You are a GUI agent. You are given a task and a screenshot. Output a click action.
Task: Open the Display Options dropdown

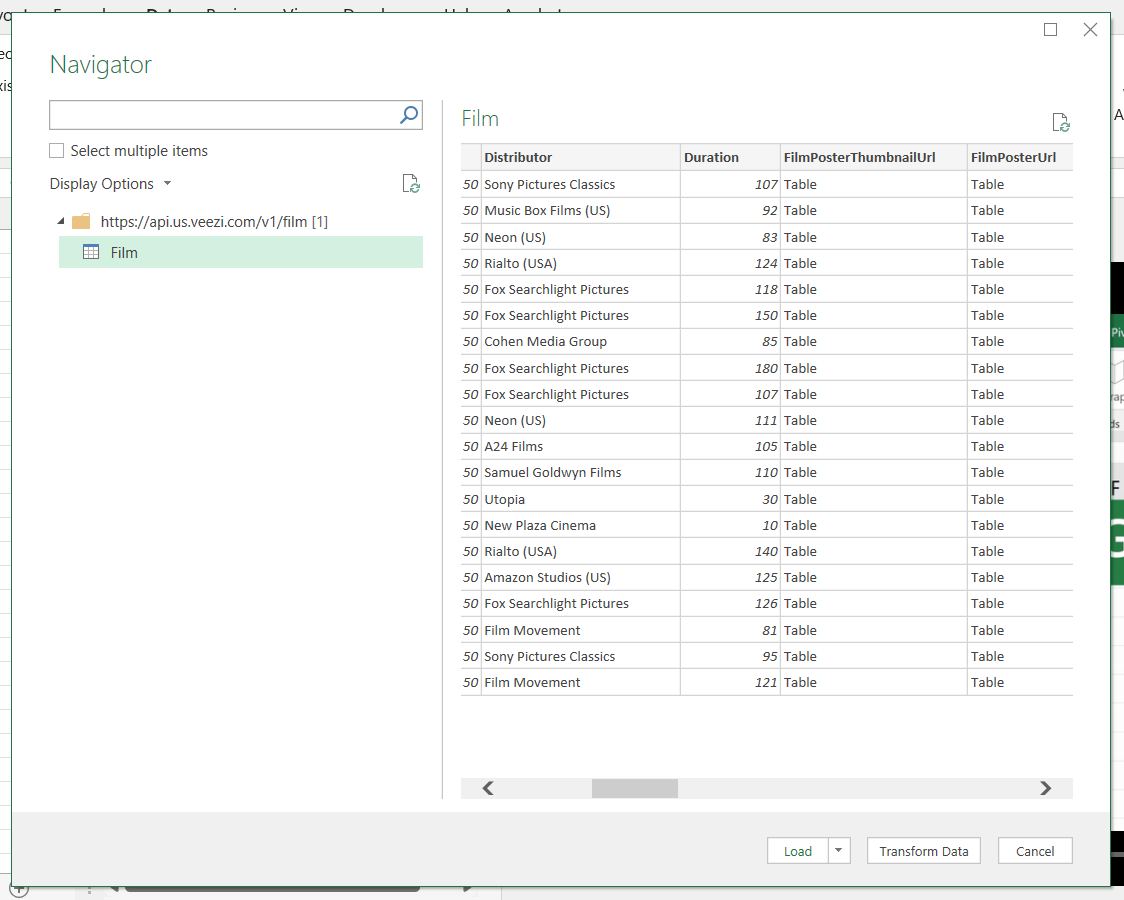tap(110, 183)
